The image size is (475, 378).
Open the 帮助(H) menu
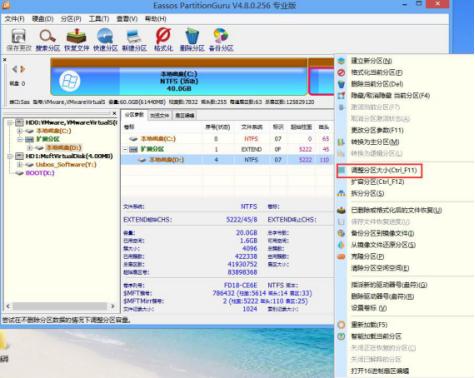click(x=156, y=19)
